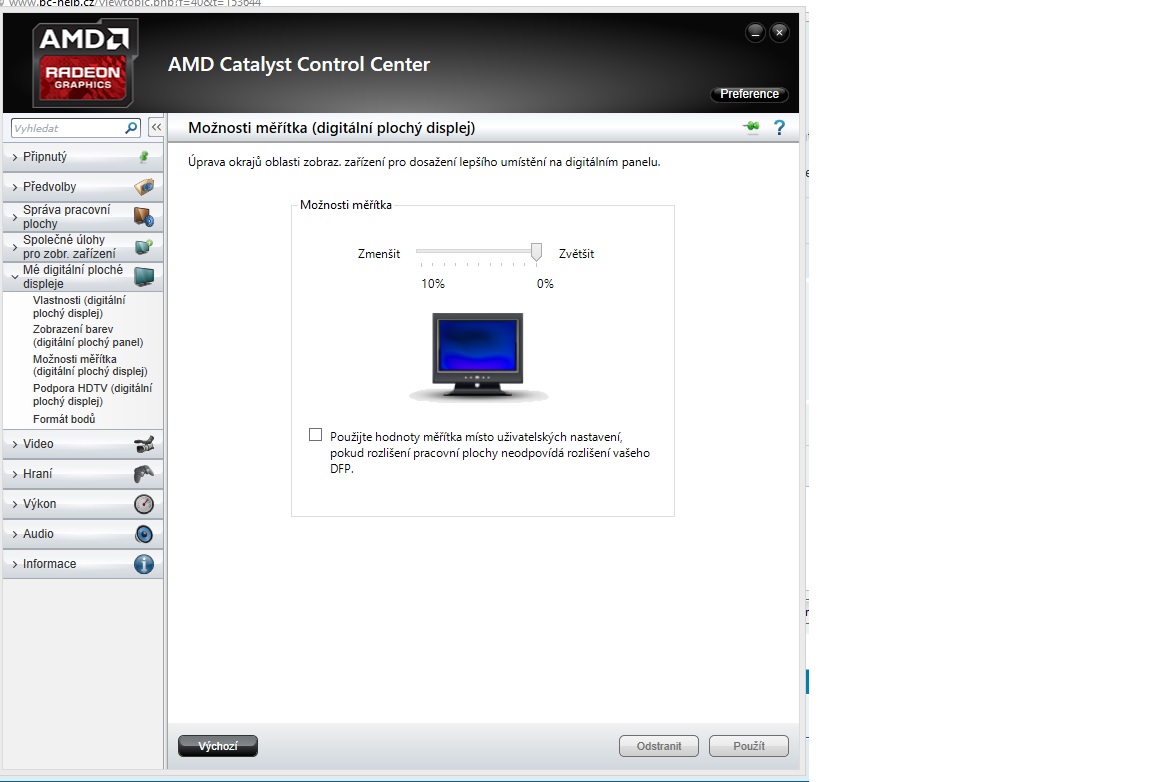Open Podpora HDTV (digitální plochý displej)

pos(93,395)
